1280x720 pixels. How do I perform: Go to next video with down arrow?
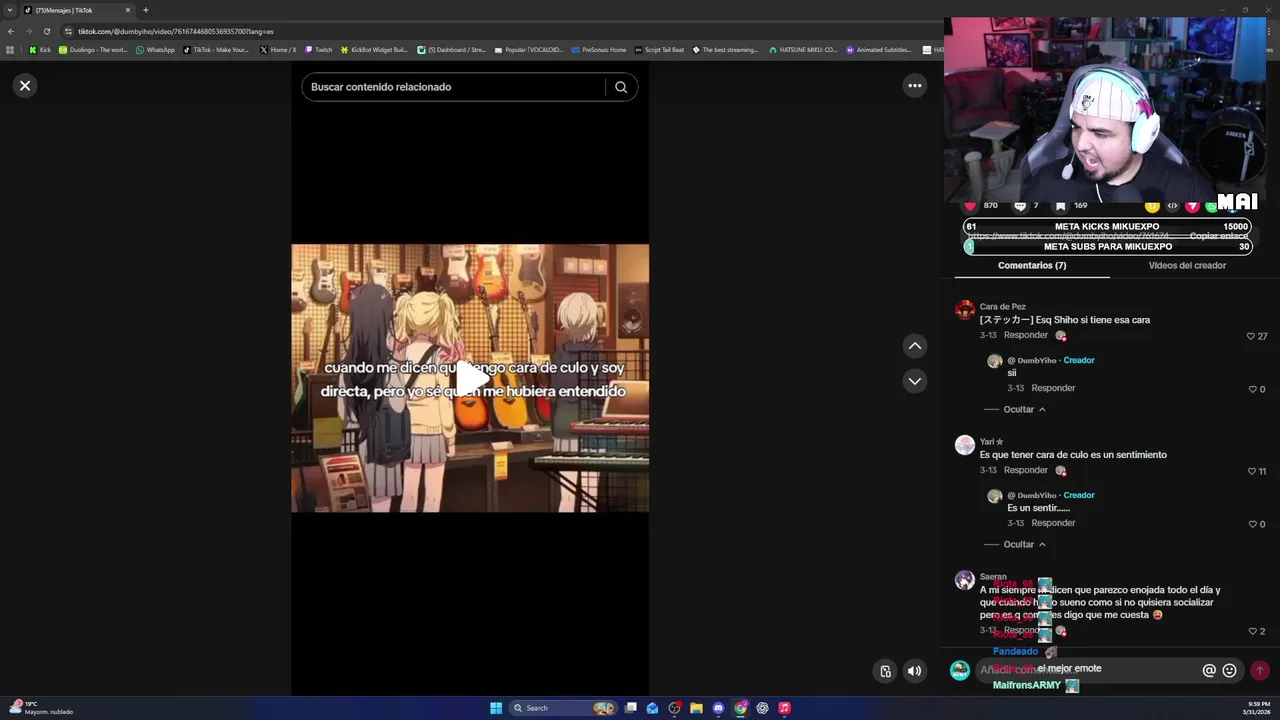click(914, 381)
